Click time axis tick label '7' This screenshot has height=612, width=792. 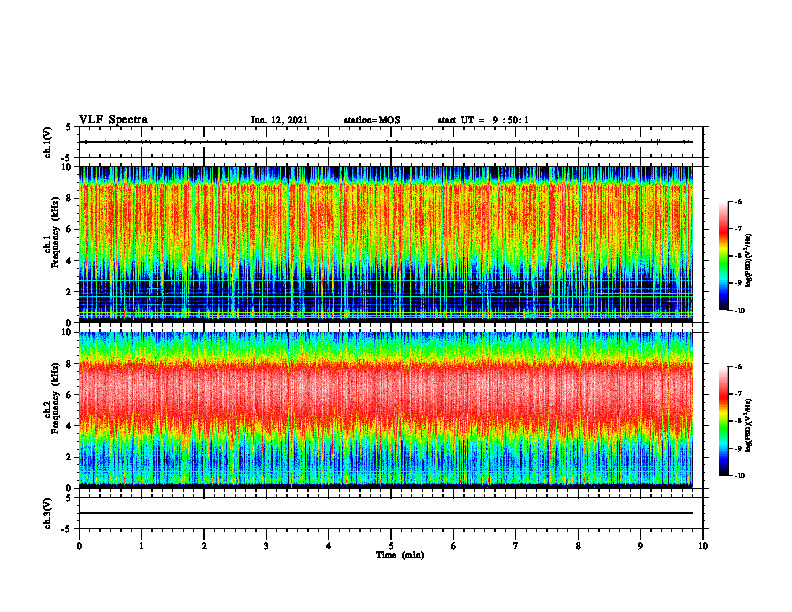pos(516,546)
